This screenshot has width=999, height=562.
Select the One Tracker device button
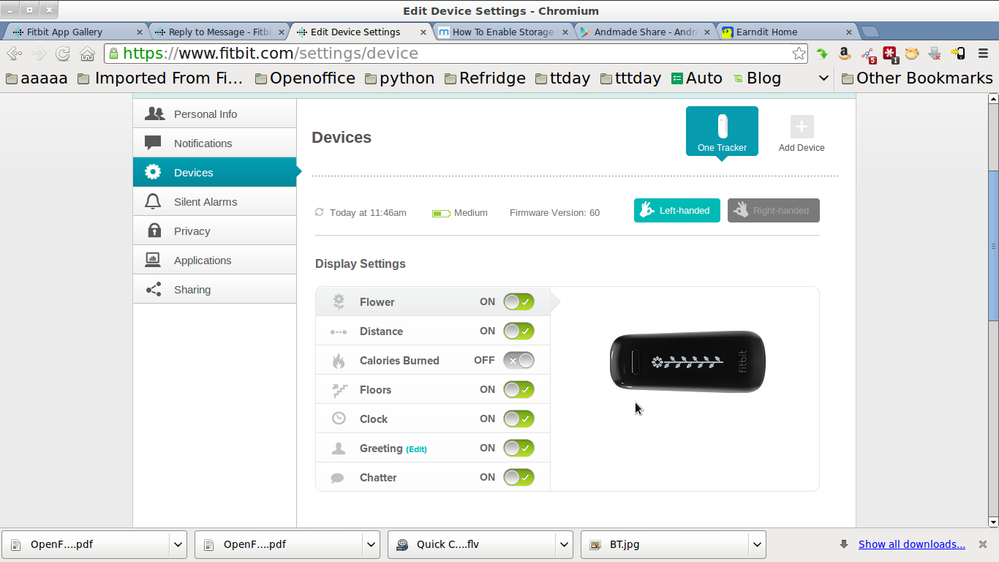[722, 131]
